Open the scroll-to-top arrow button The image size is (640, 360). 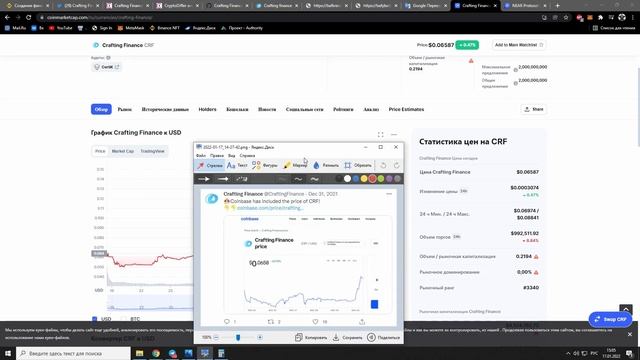coord(626,309)
